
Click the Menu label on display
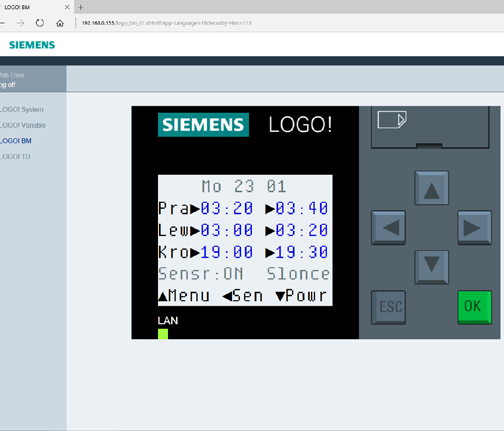click(189, 296)
